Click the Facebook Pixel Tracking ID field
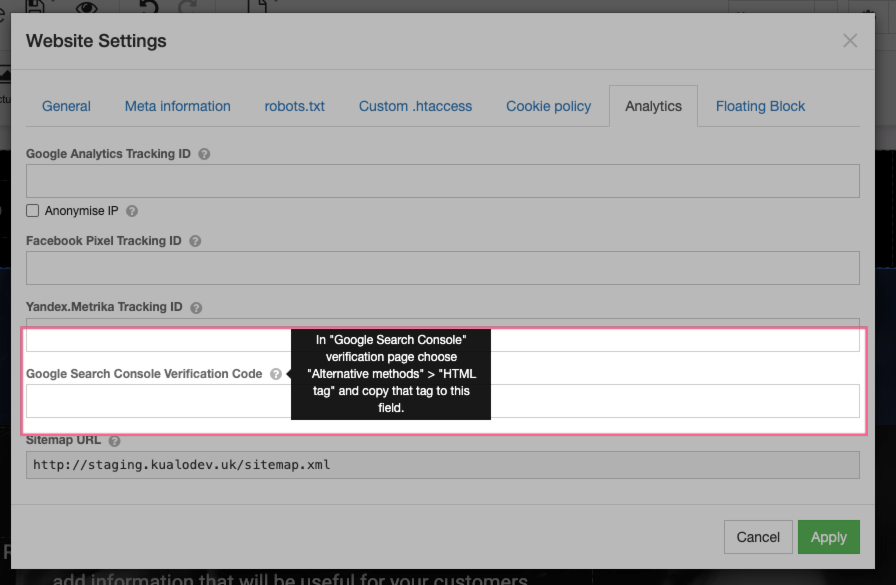The image size is (896, 585). 443,268
